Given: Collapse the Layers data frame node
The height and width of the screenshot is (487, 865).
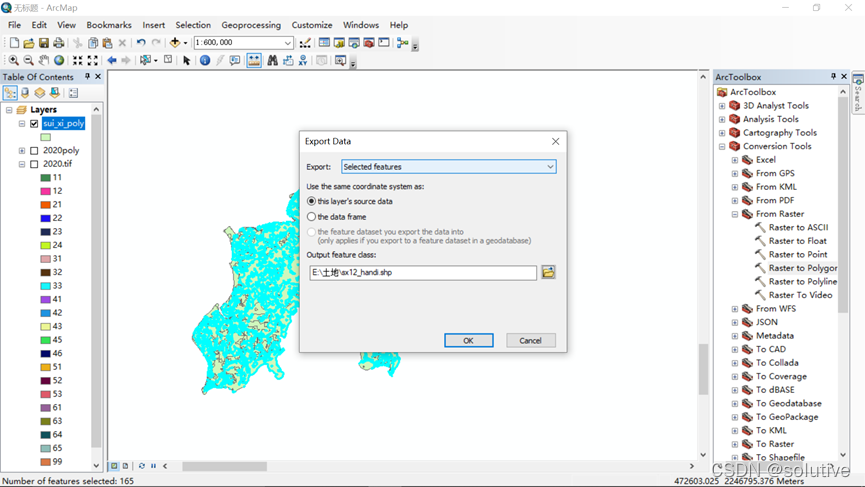Looking at the screenshot, I should pos(9,110).
